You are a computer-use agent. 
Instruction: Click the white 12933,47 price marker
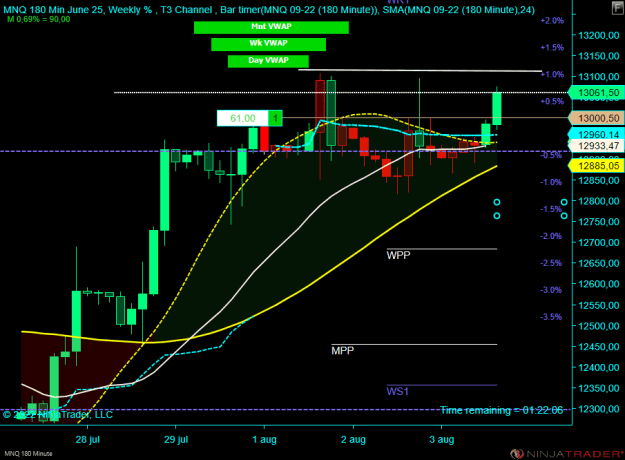(x=596, y=146)
